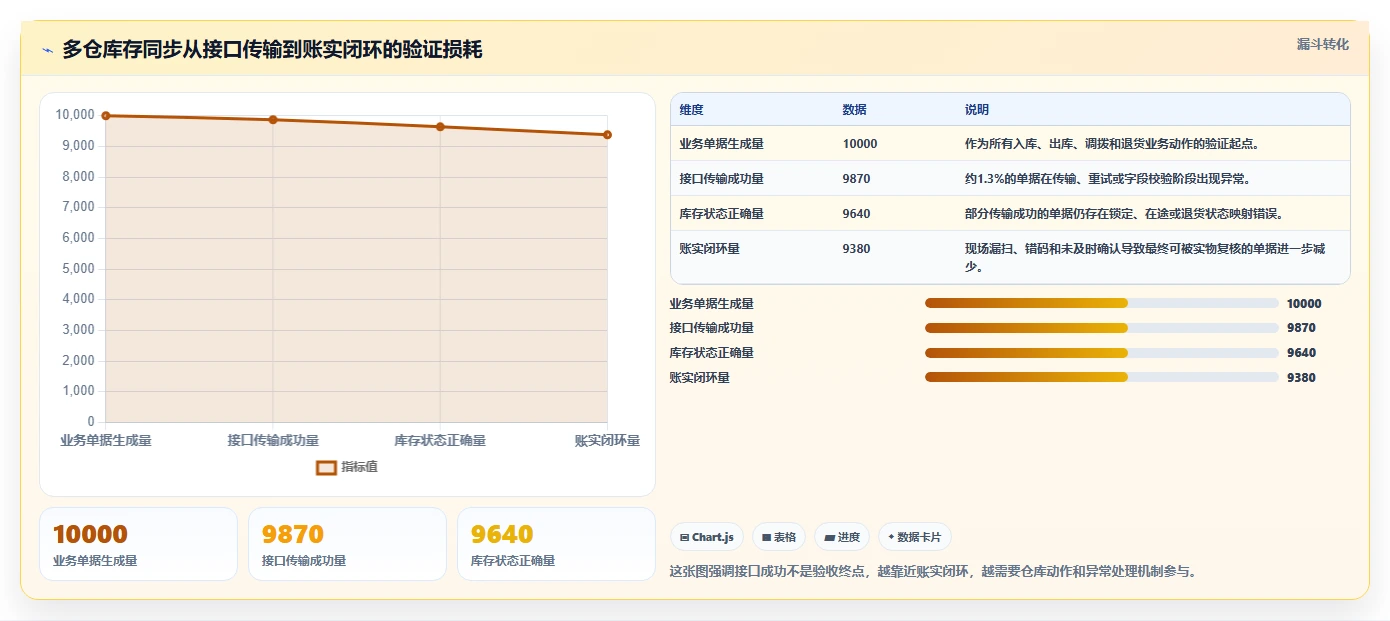This screenshot has width=1390, height=621.
Task: Click the chart data point for 接口传输成功量
Action: tap(273, 120)
